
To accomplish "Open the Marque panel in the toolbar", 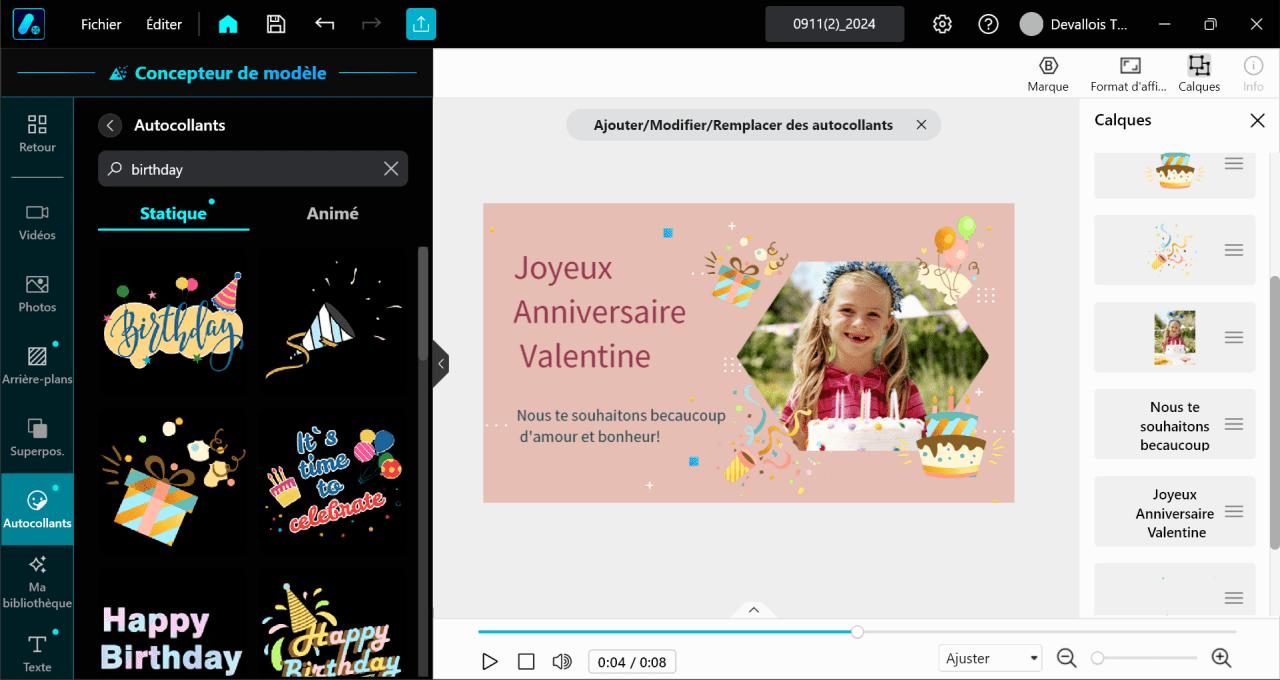I will click(1047, 72).
